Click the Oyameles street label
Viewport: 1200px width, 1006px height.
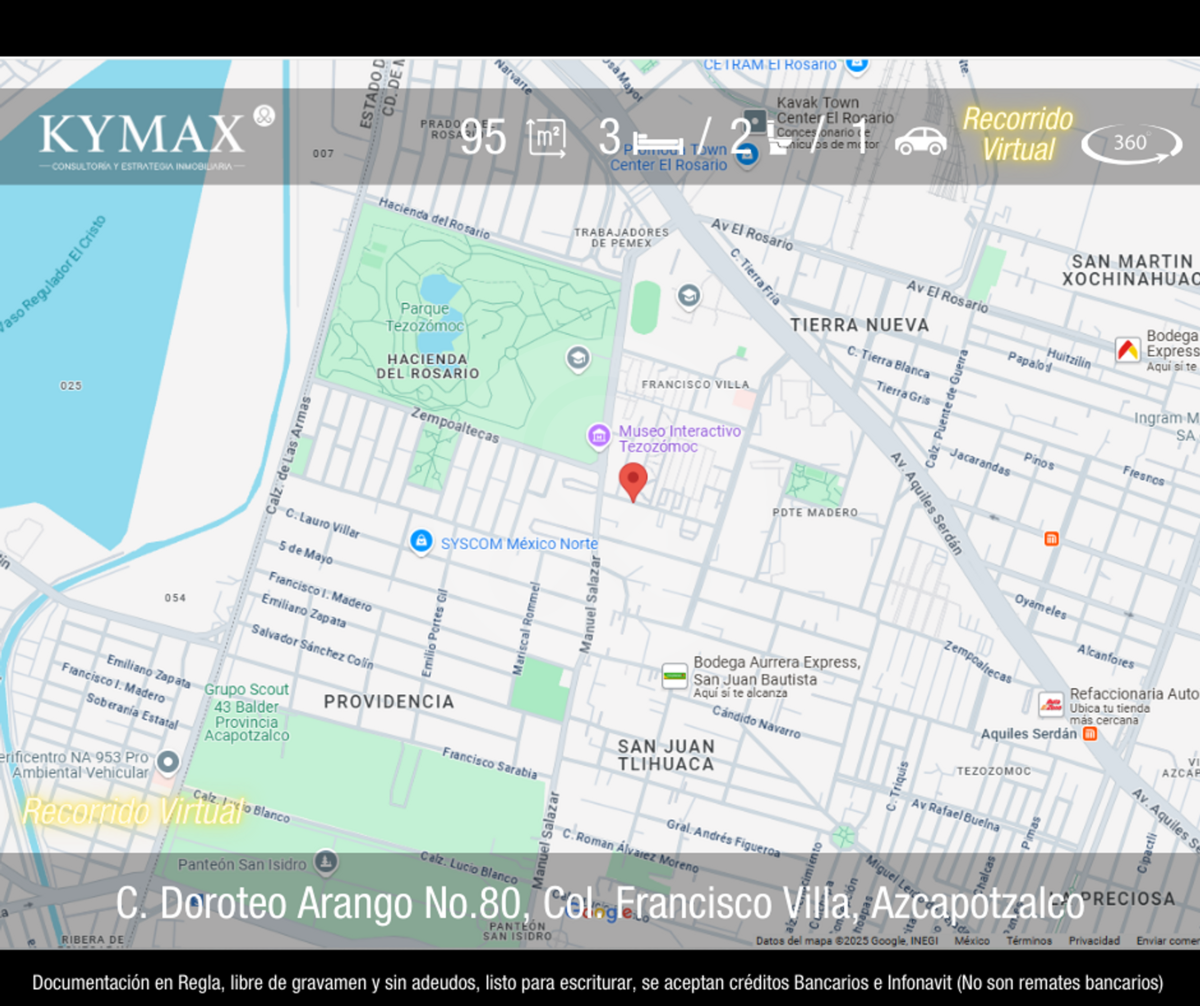1040,606
